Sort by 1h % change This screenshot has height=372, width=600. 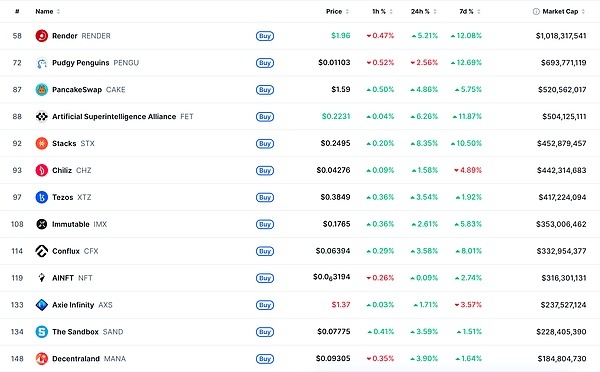[382, 11]
